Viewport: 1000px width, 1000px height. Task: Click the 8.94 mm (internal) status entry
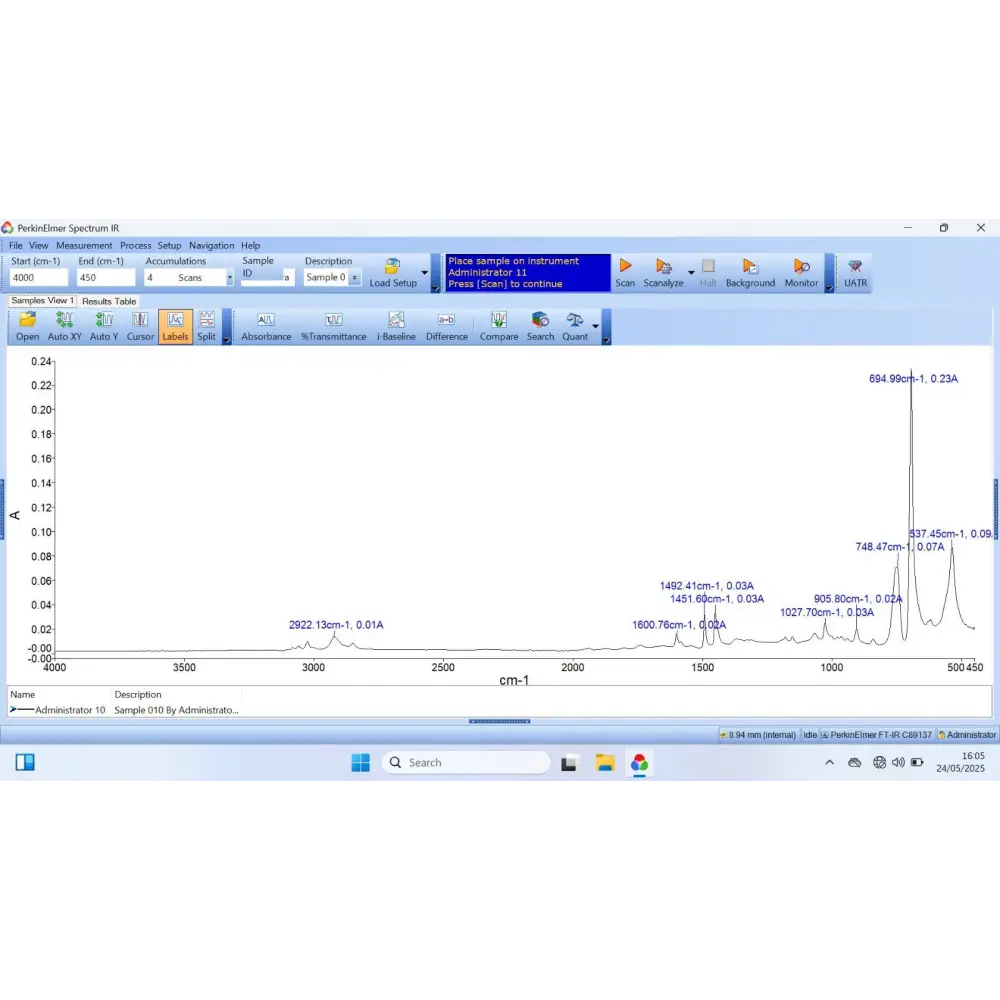pos(758,735)
